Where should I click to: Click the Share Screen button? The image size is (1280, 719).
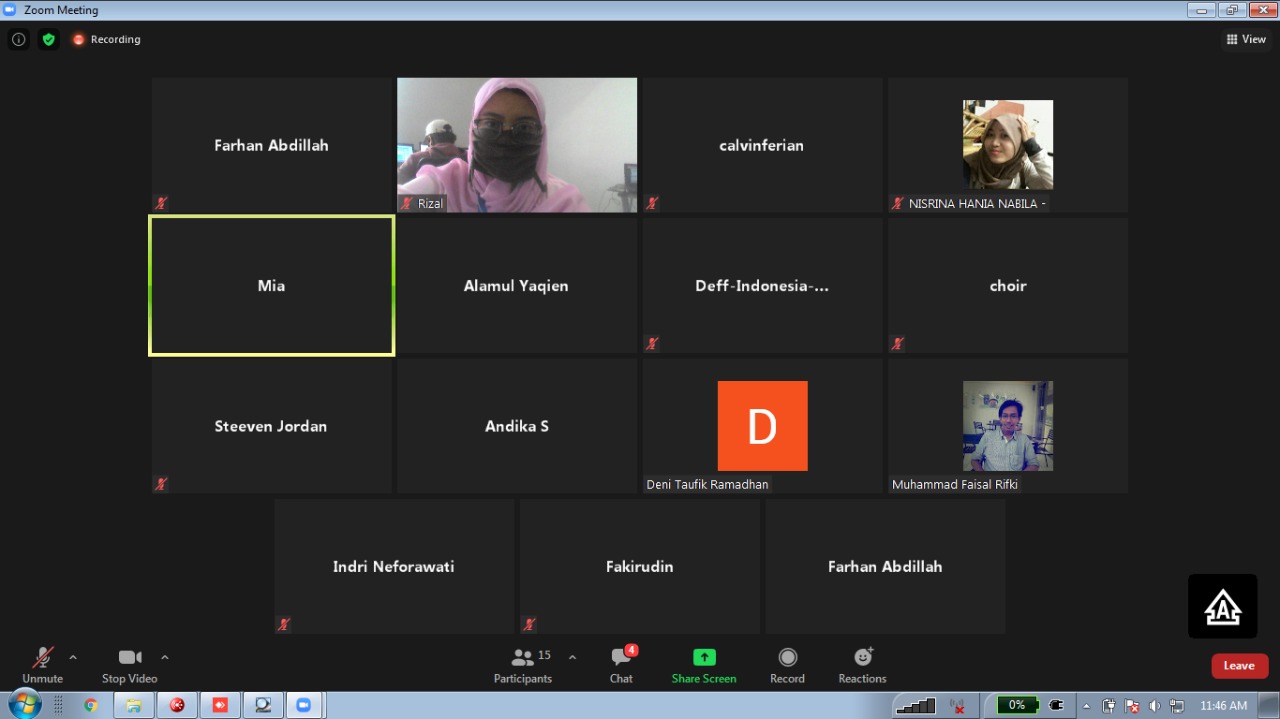(x=704, y=664)
